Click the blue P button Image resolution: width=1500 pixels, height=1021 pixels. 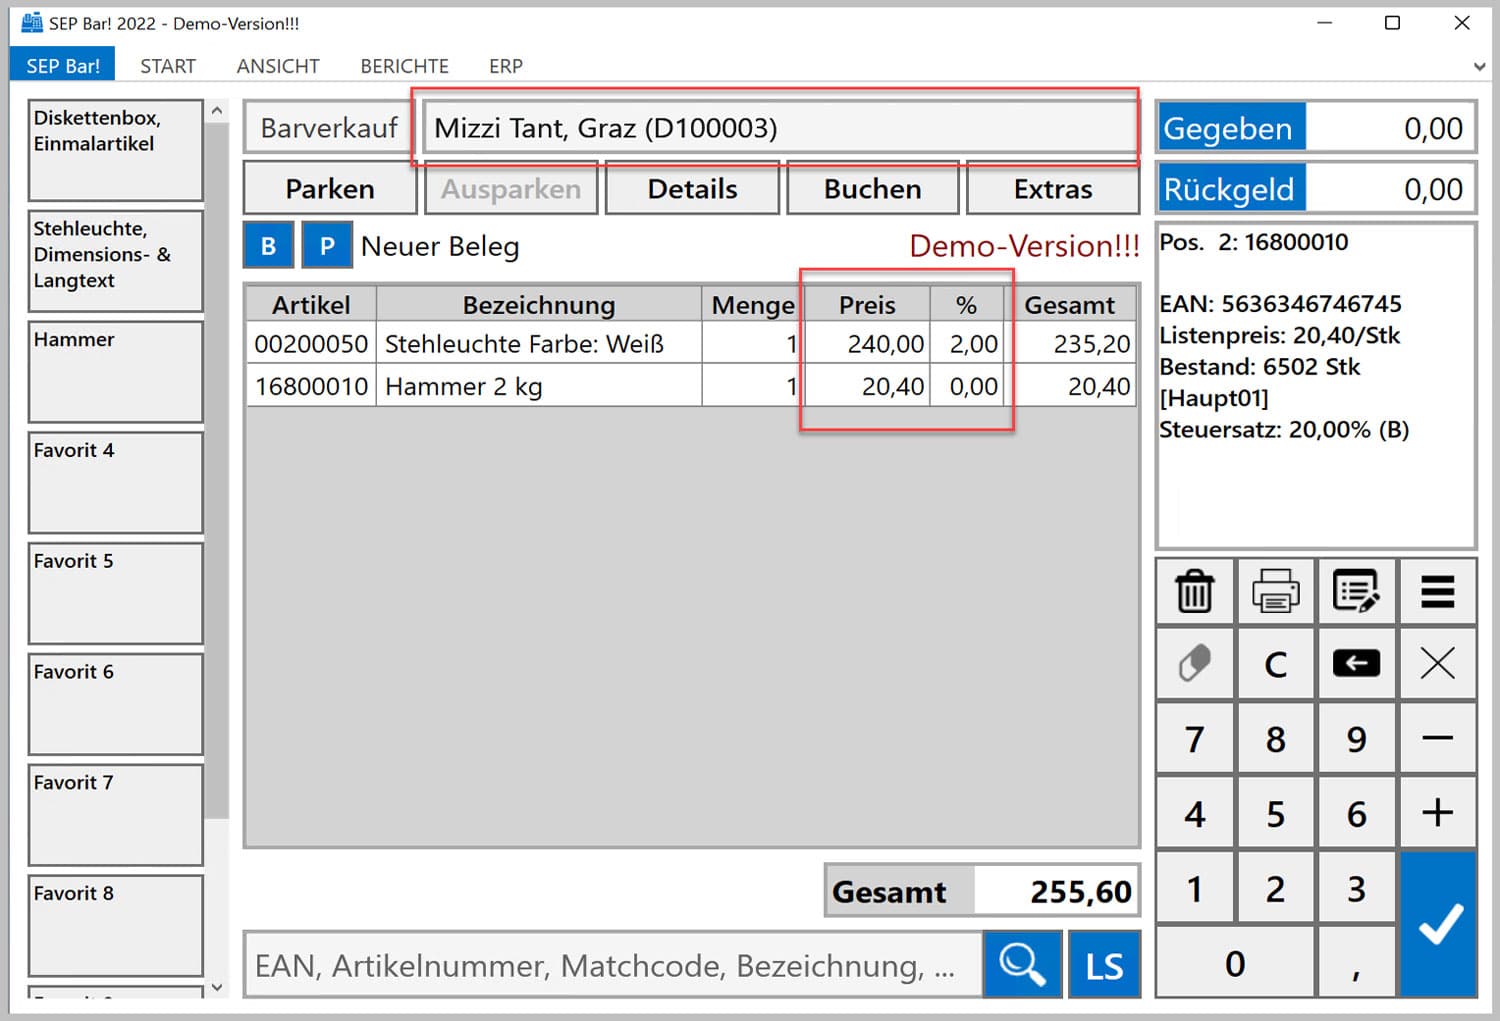[x=327, y=246]
